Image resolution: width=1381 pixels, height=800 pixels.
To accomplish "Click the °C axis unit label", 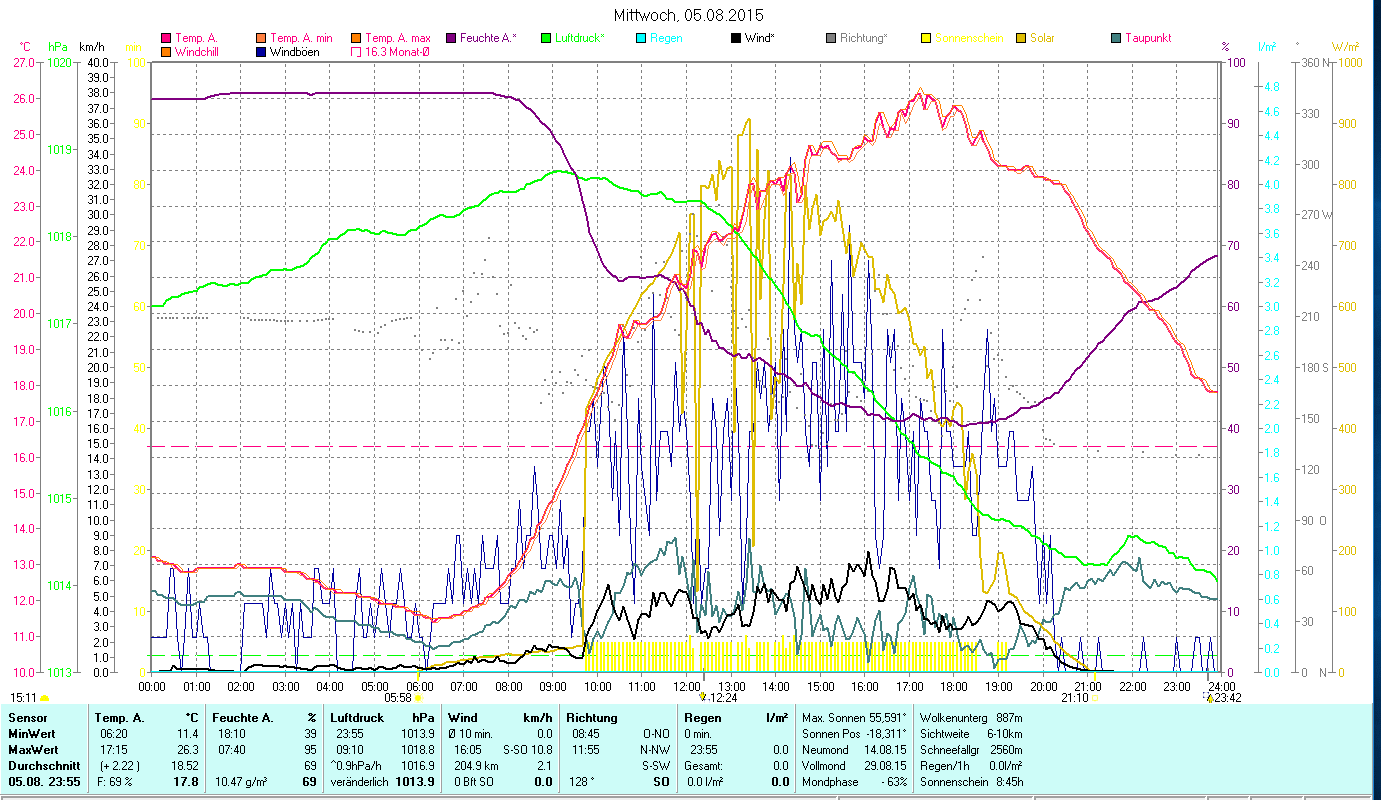I will pos(25,47).
